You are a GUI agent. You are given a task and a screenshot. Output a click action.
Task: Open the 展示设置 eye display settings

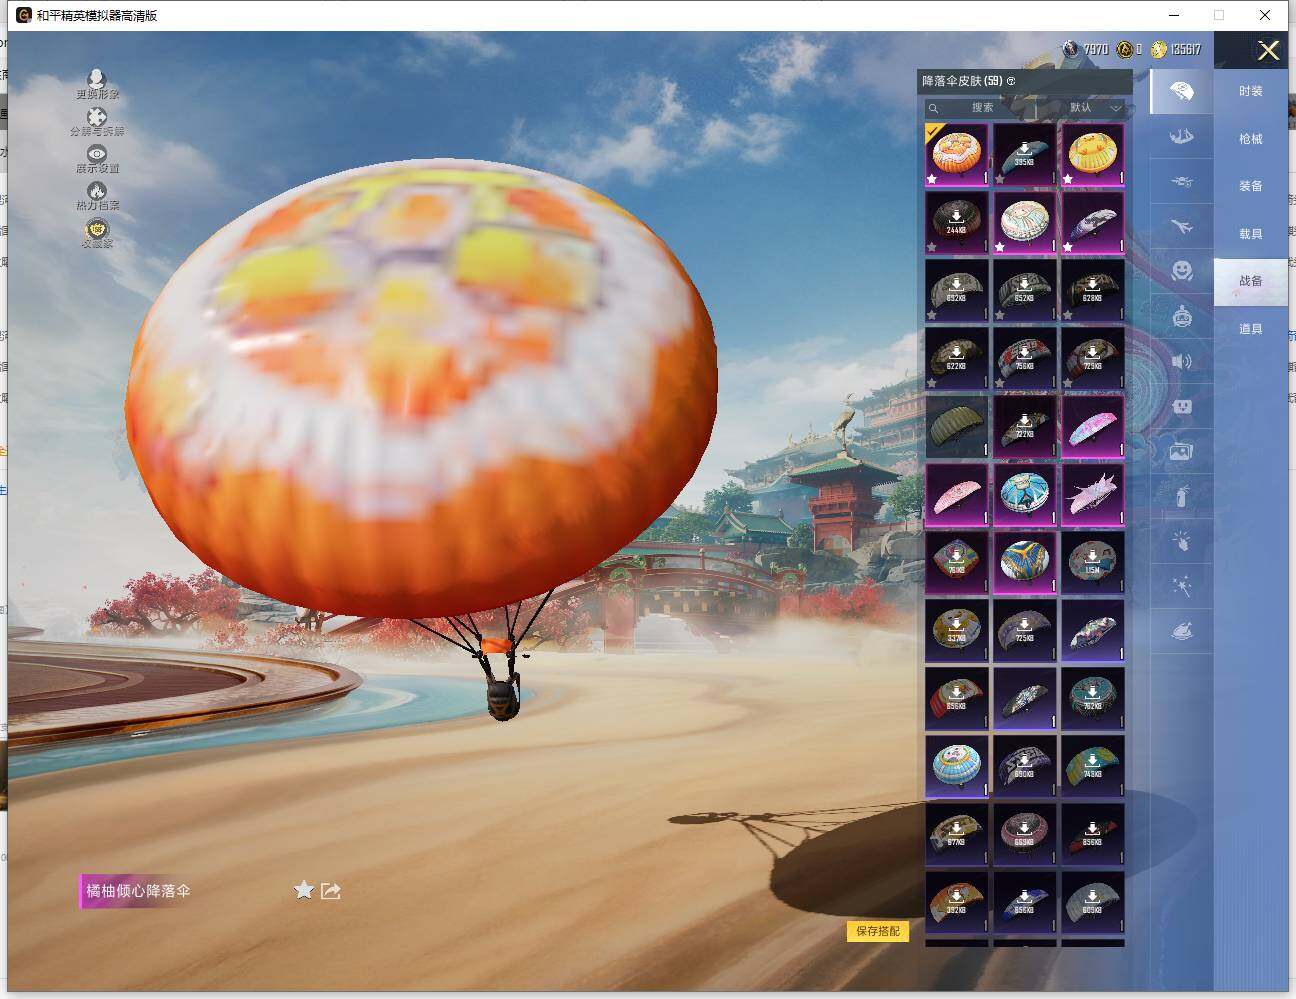[x=96, y=153]
